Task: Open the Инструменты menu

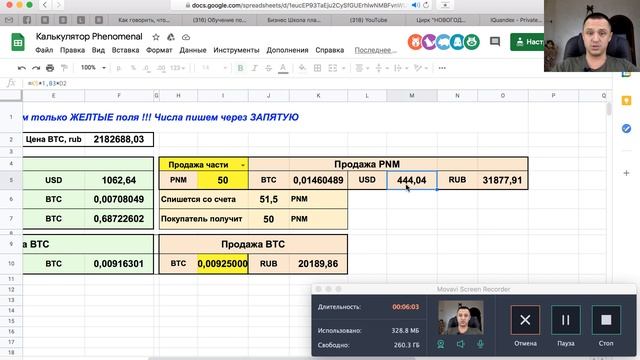Action: pyautogui.click(x=236, y=50)
